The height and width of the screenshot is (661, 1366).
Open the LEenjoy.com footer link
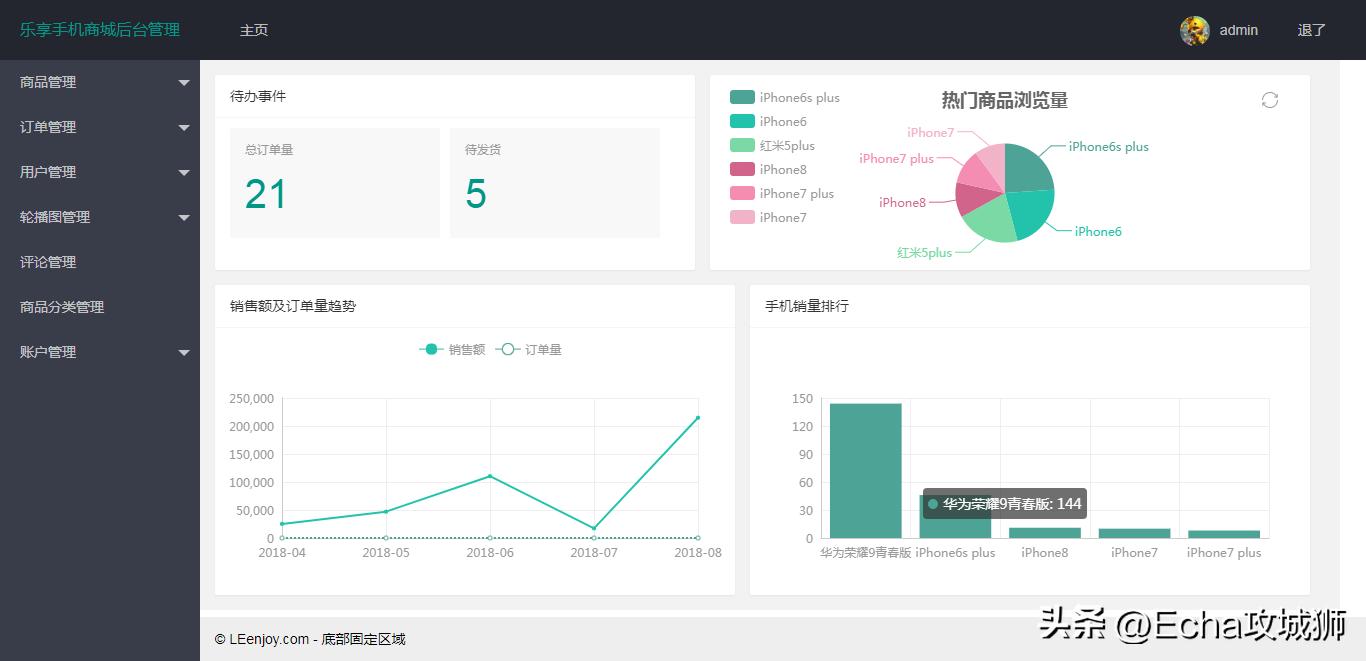[x=266, y=638]
